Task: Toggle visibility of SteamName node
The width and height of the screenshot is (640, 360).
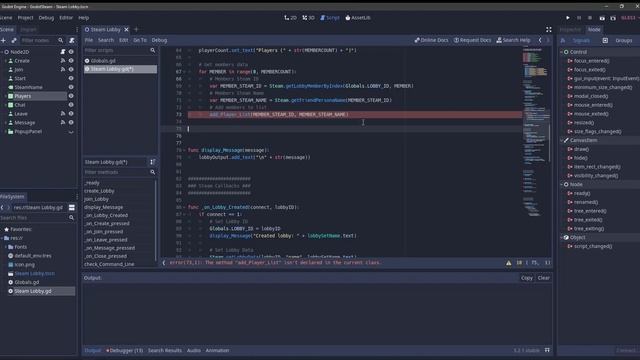Action: click(71, 87)
